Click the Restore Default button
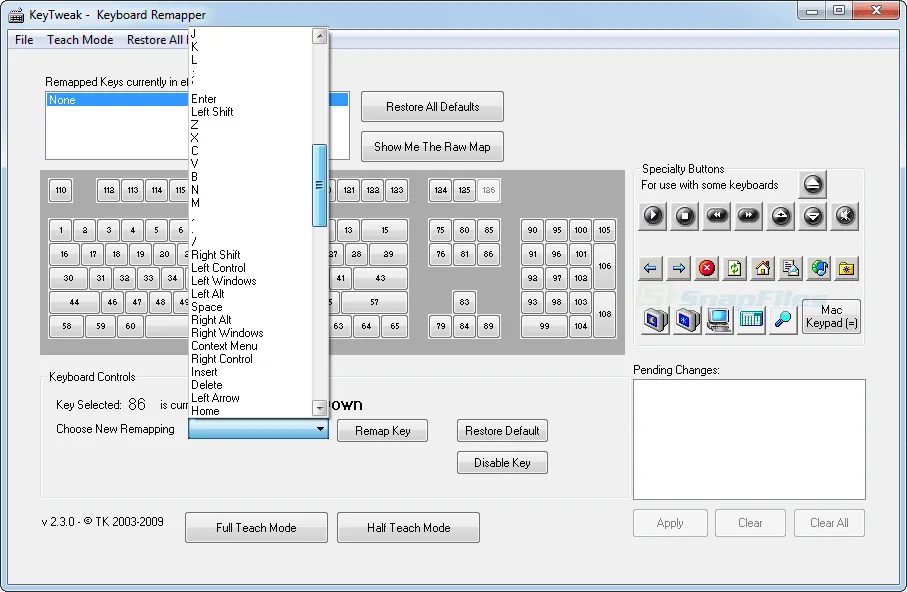The image size is (907, 592). tap(502, 431)
